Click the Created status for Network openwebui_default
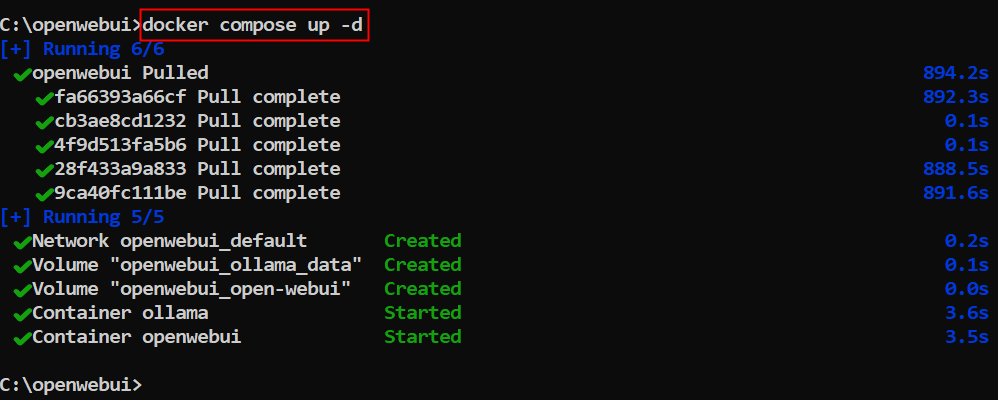The width and height of the screenshot is (998, 400). 422,241
